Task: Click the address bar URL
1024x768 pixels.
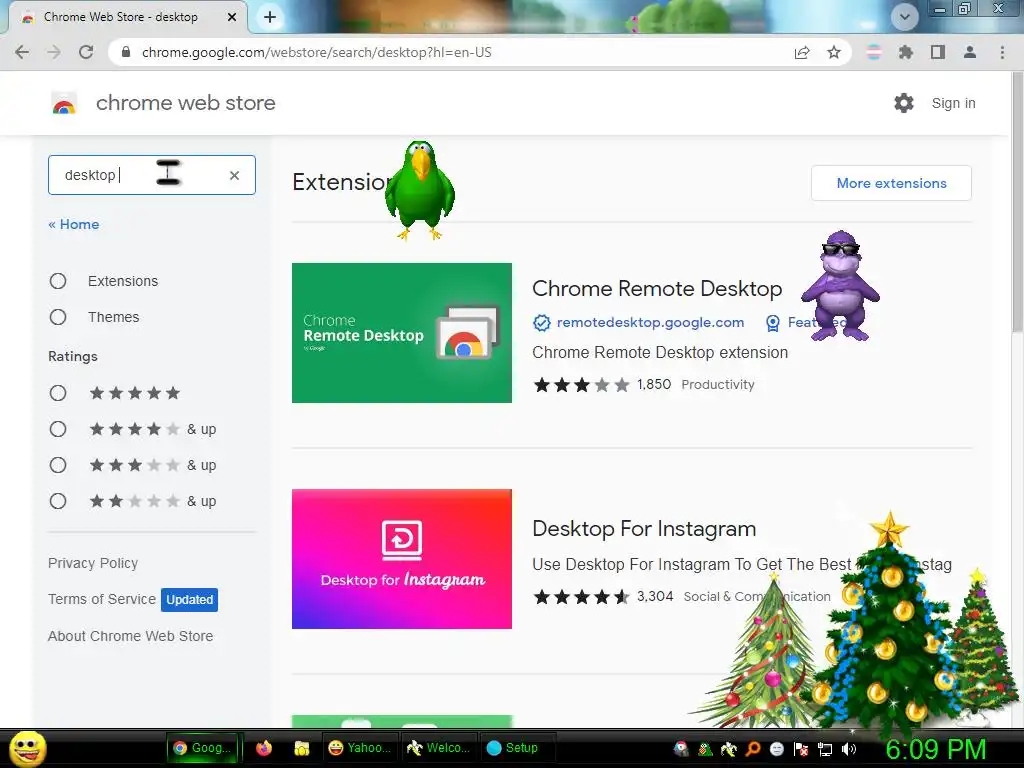Action: point(317,52)
